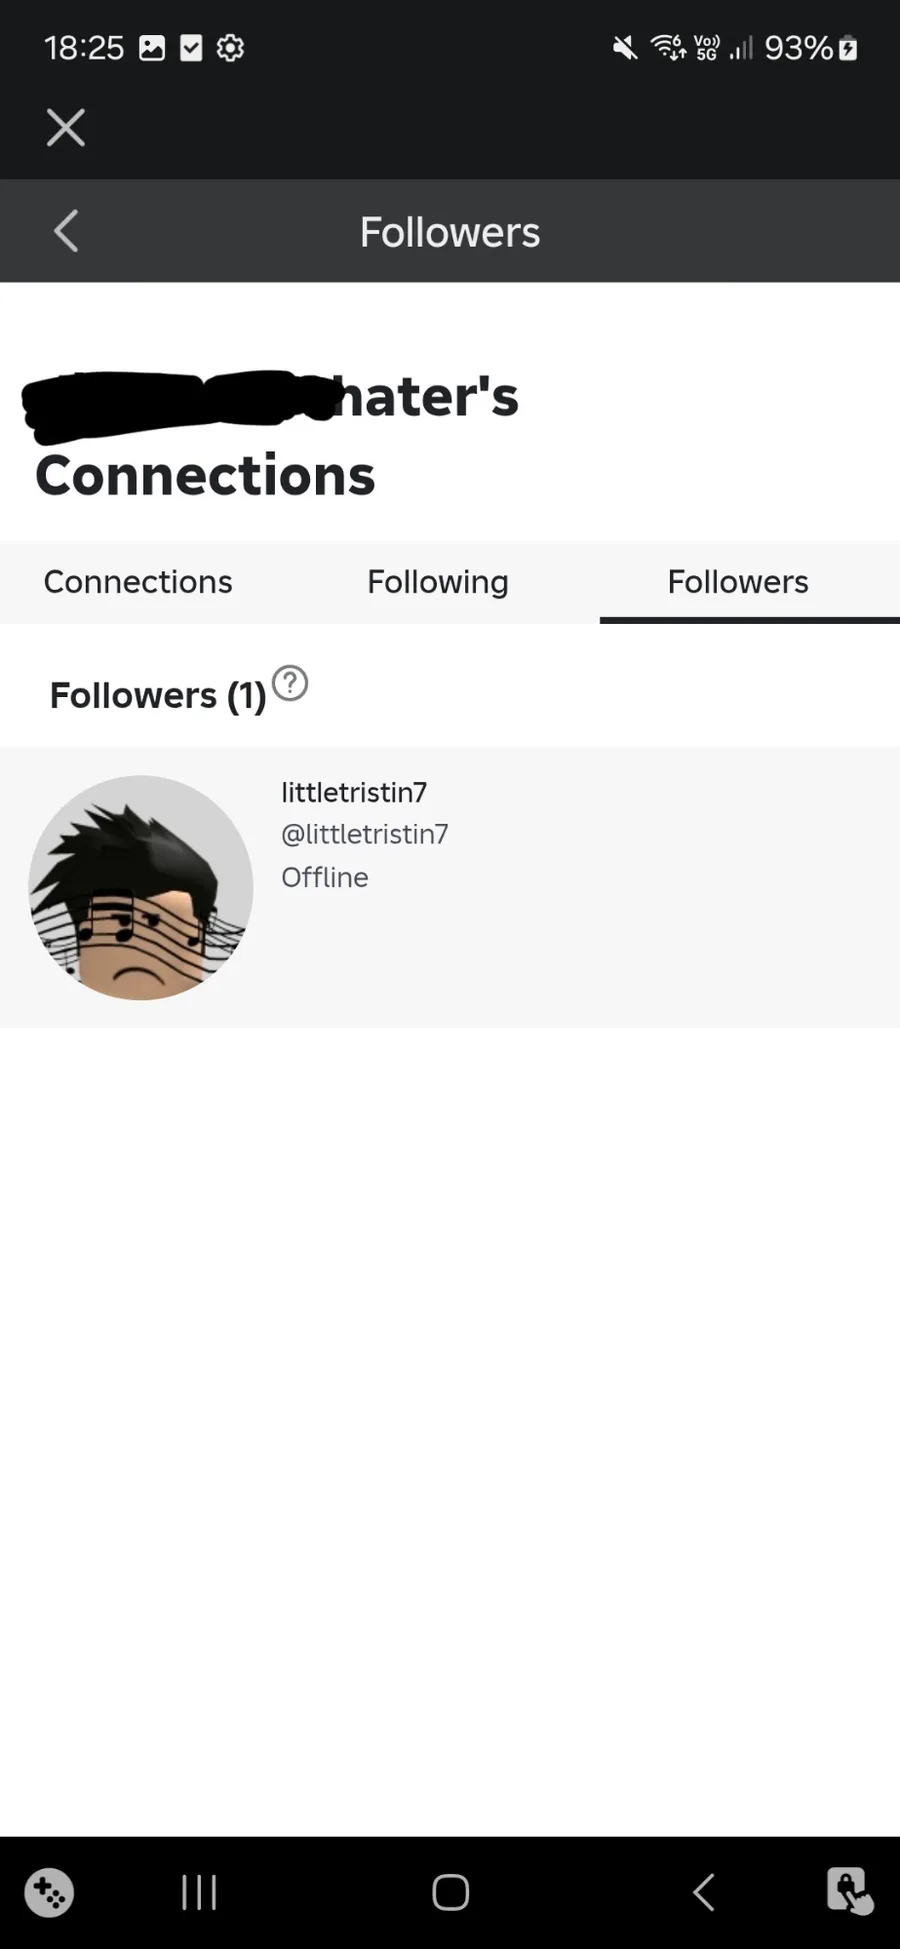Switch to the Following tab
Screen dimensions: 900x1949
click(x=438, y=582)
